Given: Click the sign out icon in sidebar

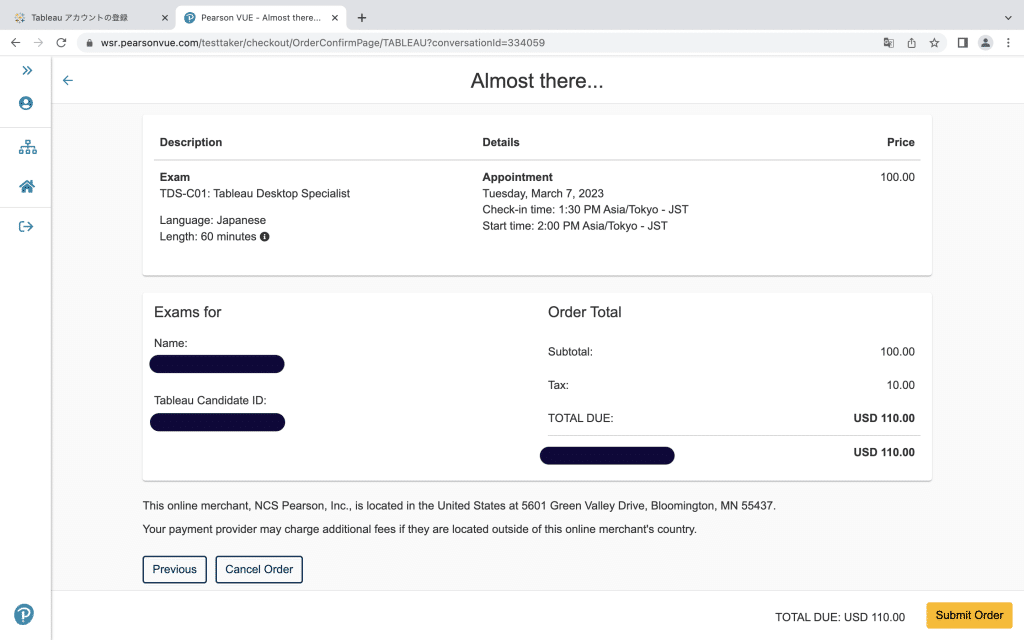Looking at the screenshot, I should tap(26, 226).
